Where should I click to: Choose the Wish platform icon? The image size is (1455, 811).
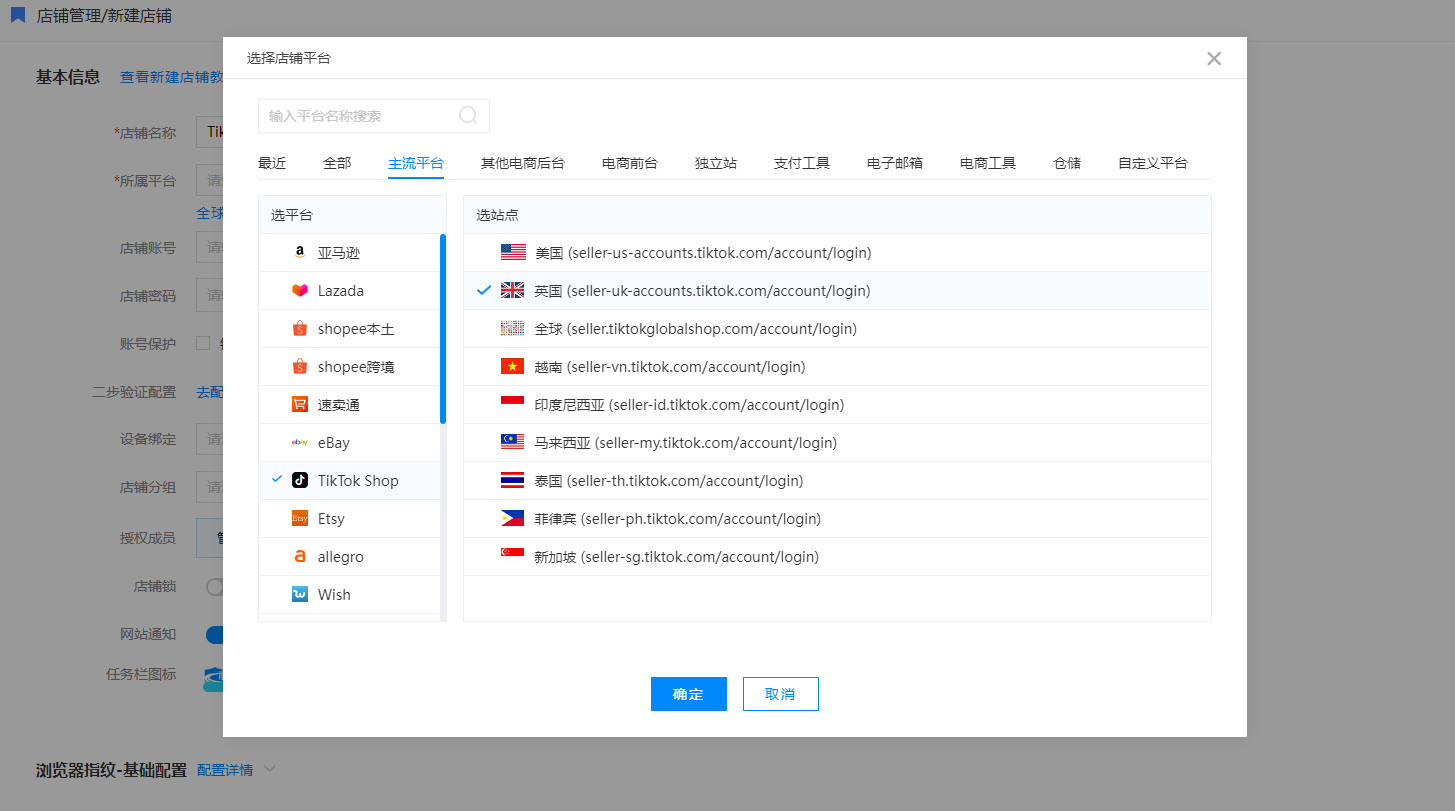tap(299, 595)
